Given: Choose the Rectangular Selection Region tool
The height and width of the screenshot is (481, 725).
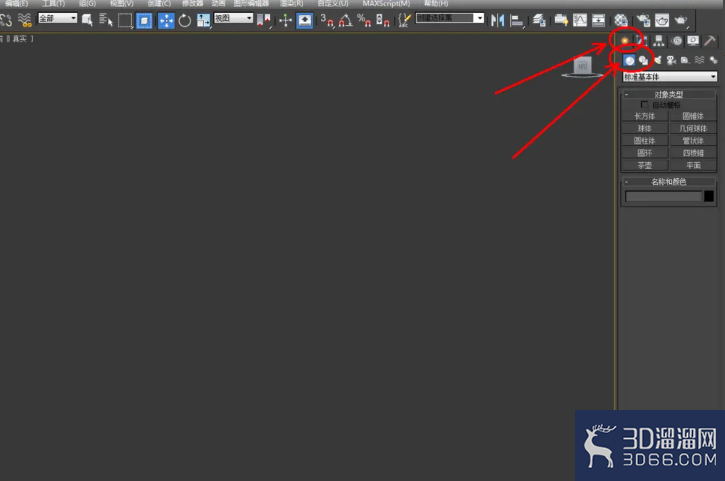Looking at the screenshot, I should 125,20.
